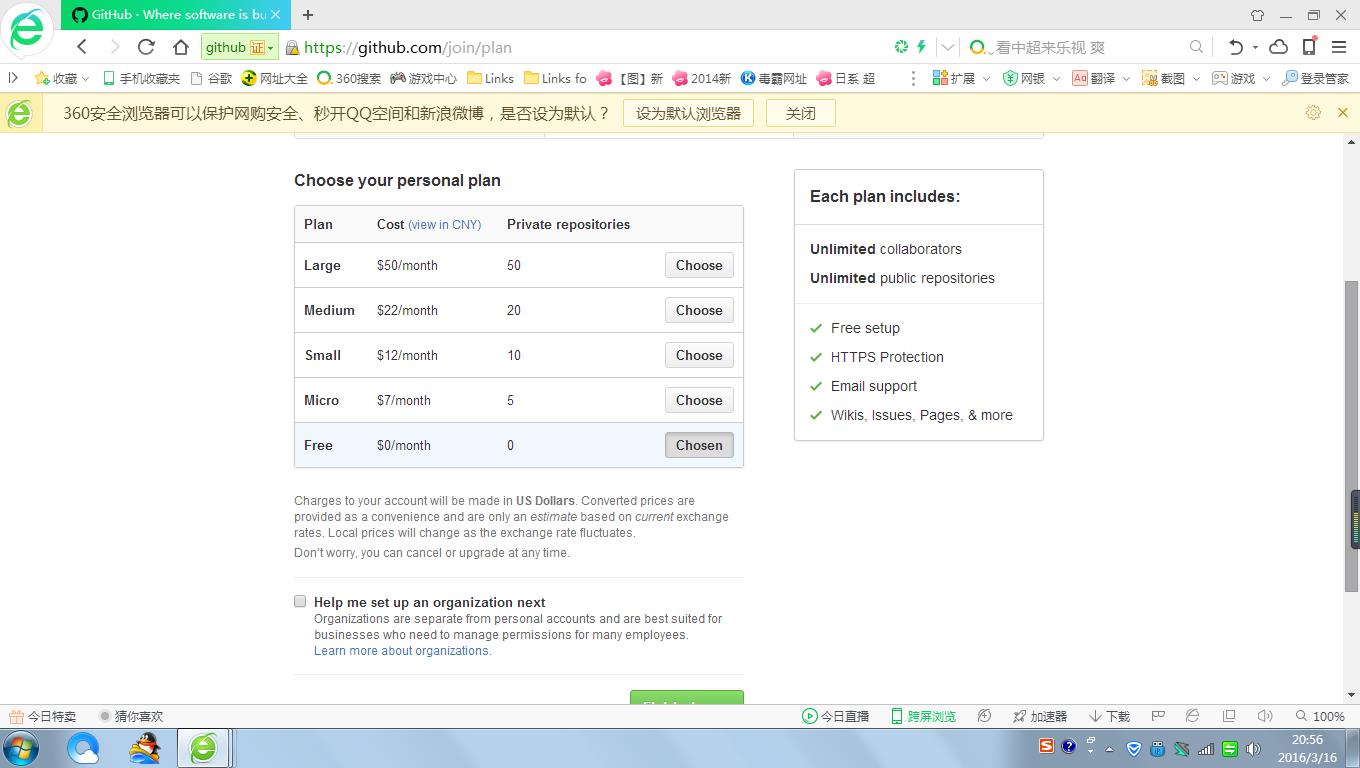Image resolution: width=1360 pixels, height=768 pixels.
Task: Close the GitHub tab
Action: [275, 15]
